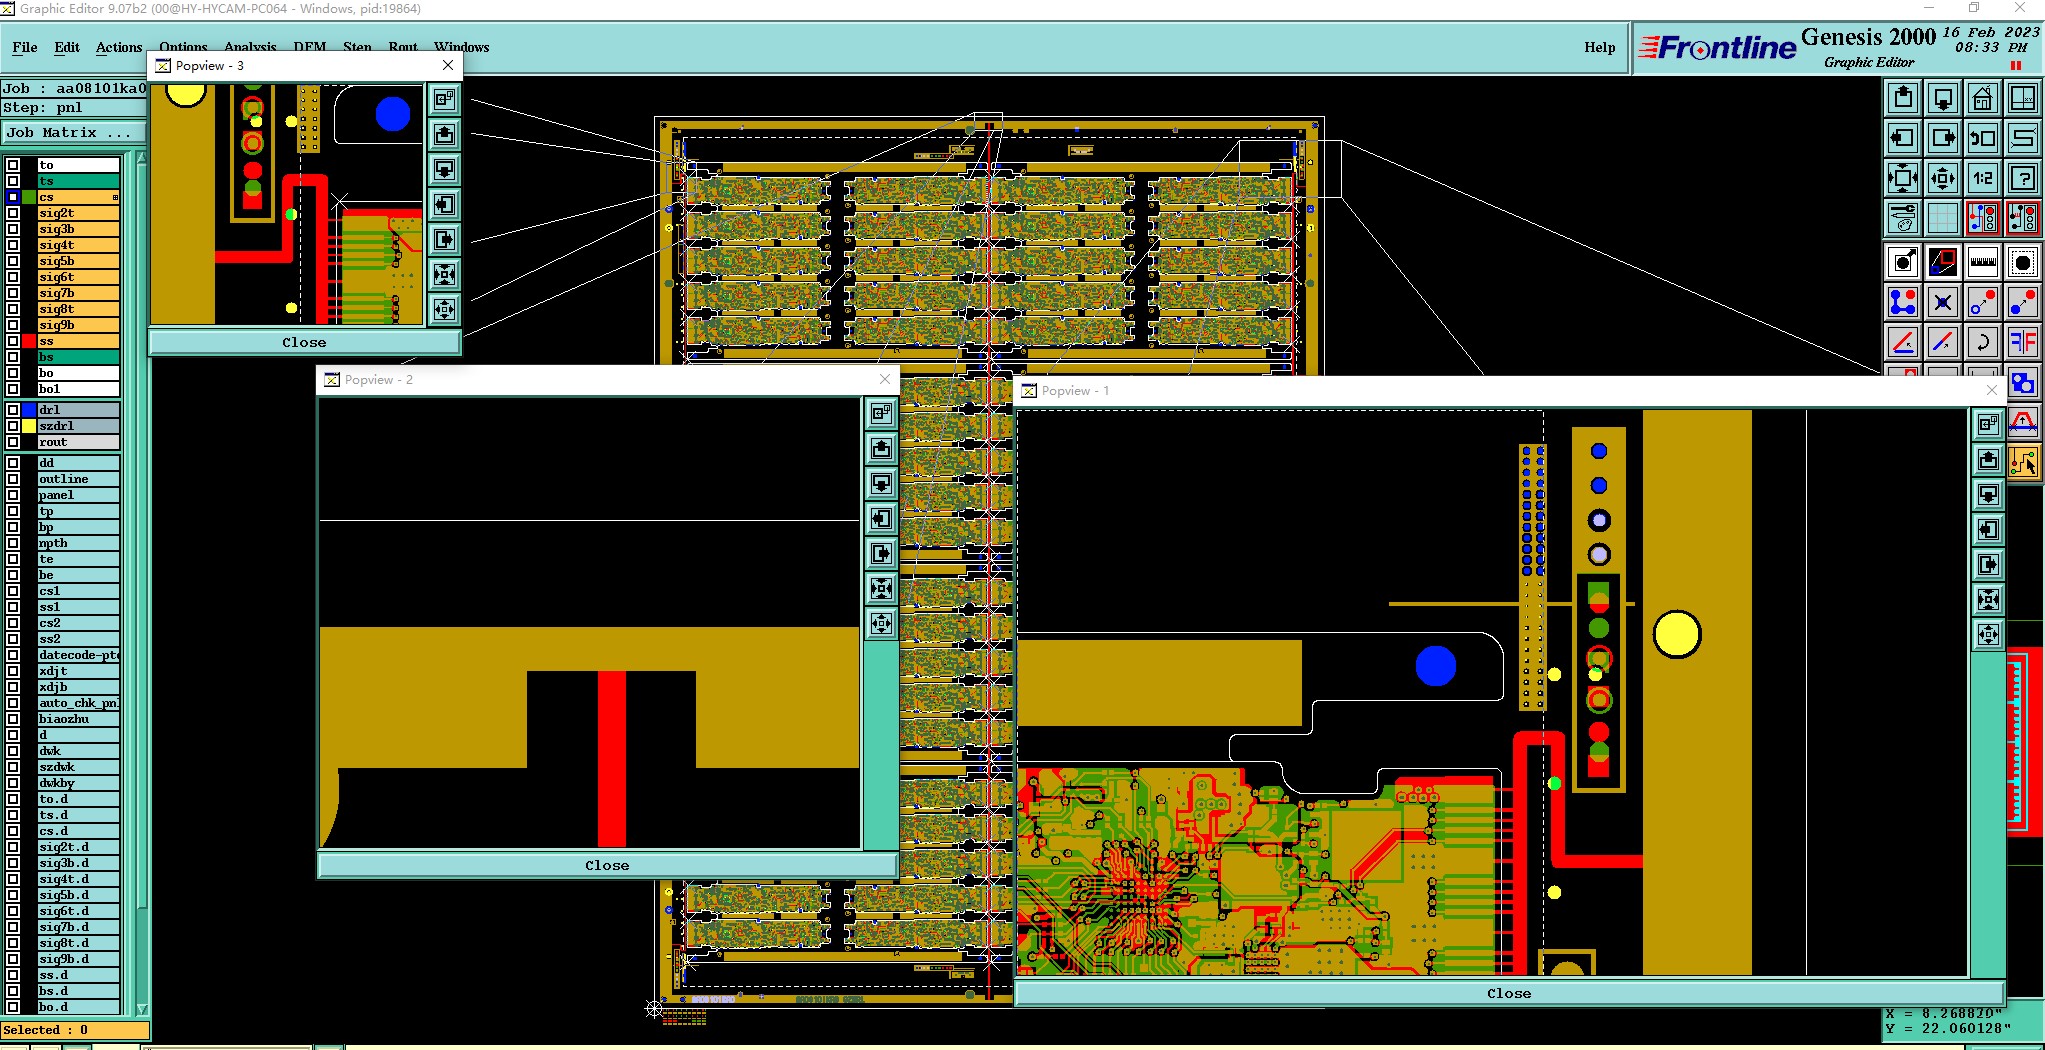2045x1050 pixels.
Task: Click the circular arrow rotate icon
Action: tap(1982, 342)
